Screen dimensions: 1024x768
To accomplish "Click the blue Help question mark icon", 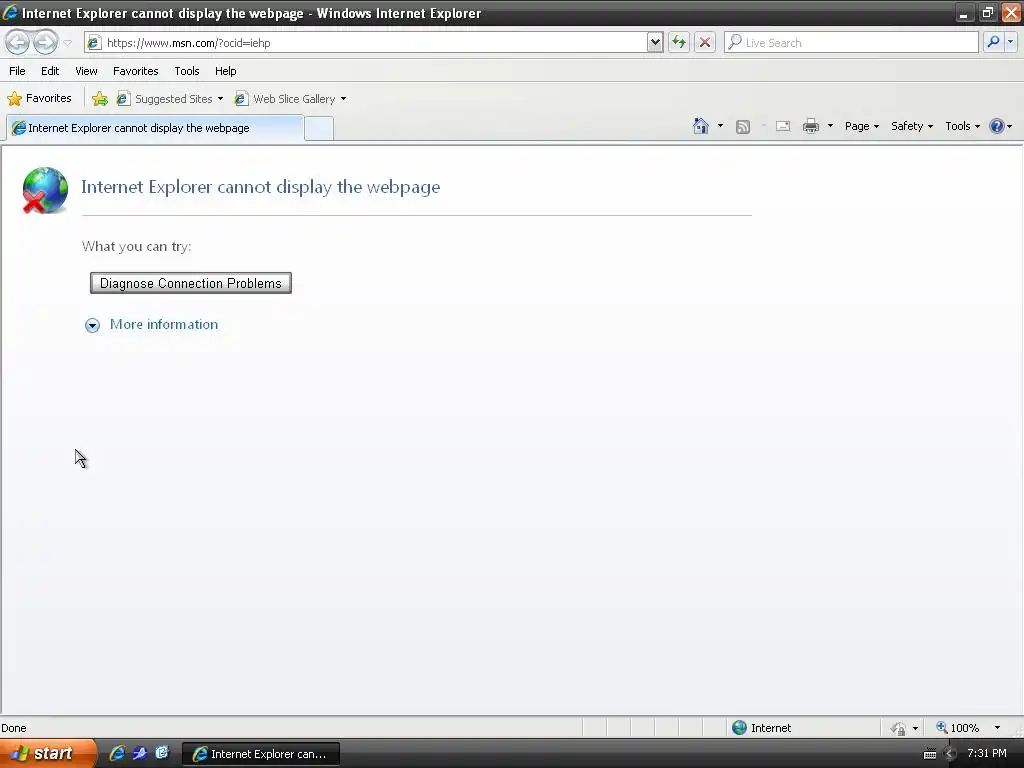I will coord(997,126).
